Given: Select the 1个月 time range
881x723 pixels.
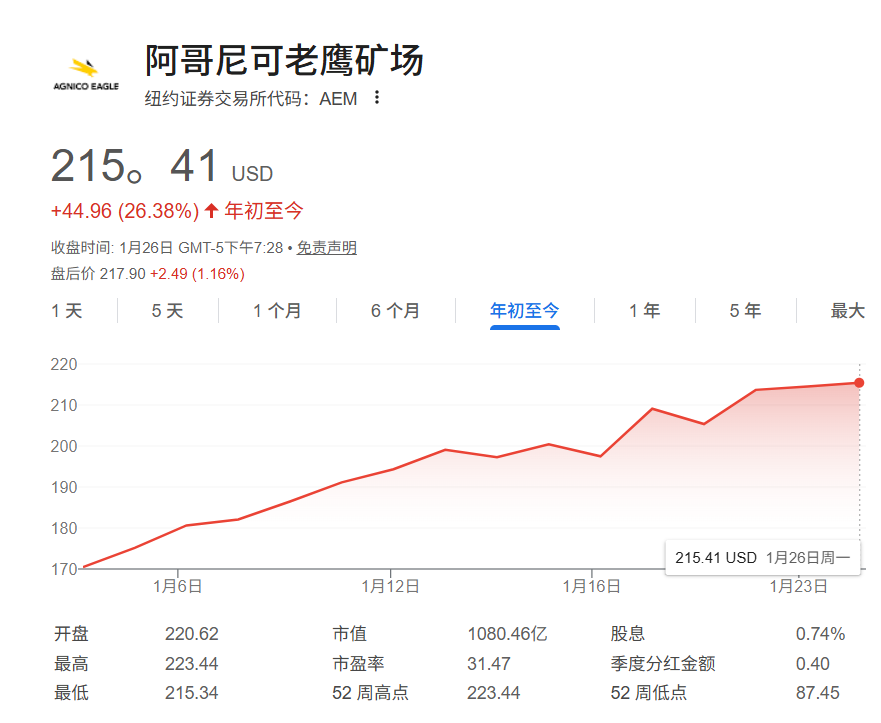Looking at the screenshot, I should 273,311.
